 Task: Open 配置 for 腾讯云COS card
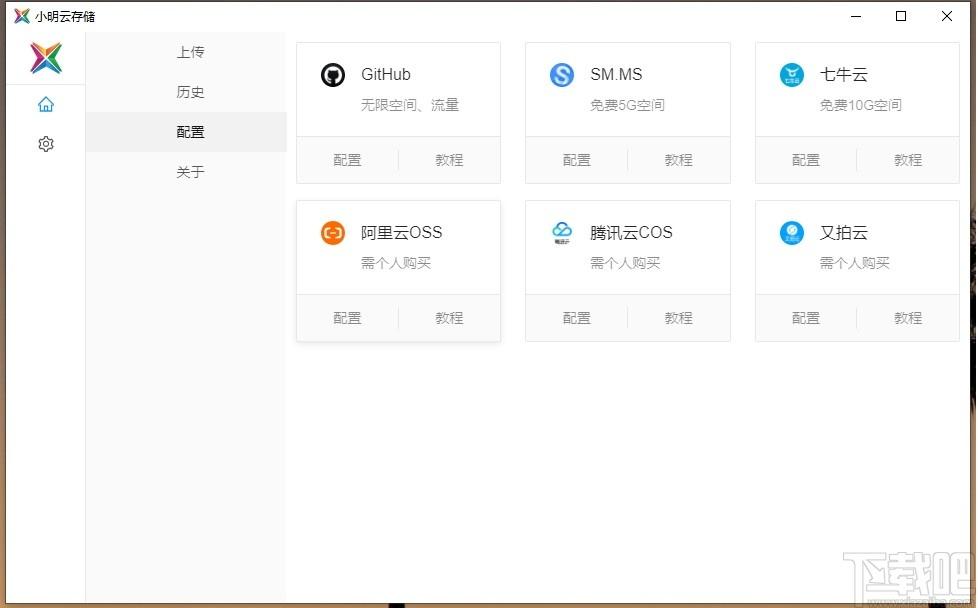click(577, 318)
